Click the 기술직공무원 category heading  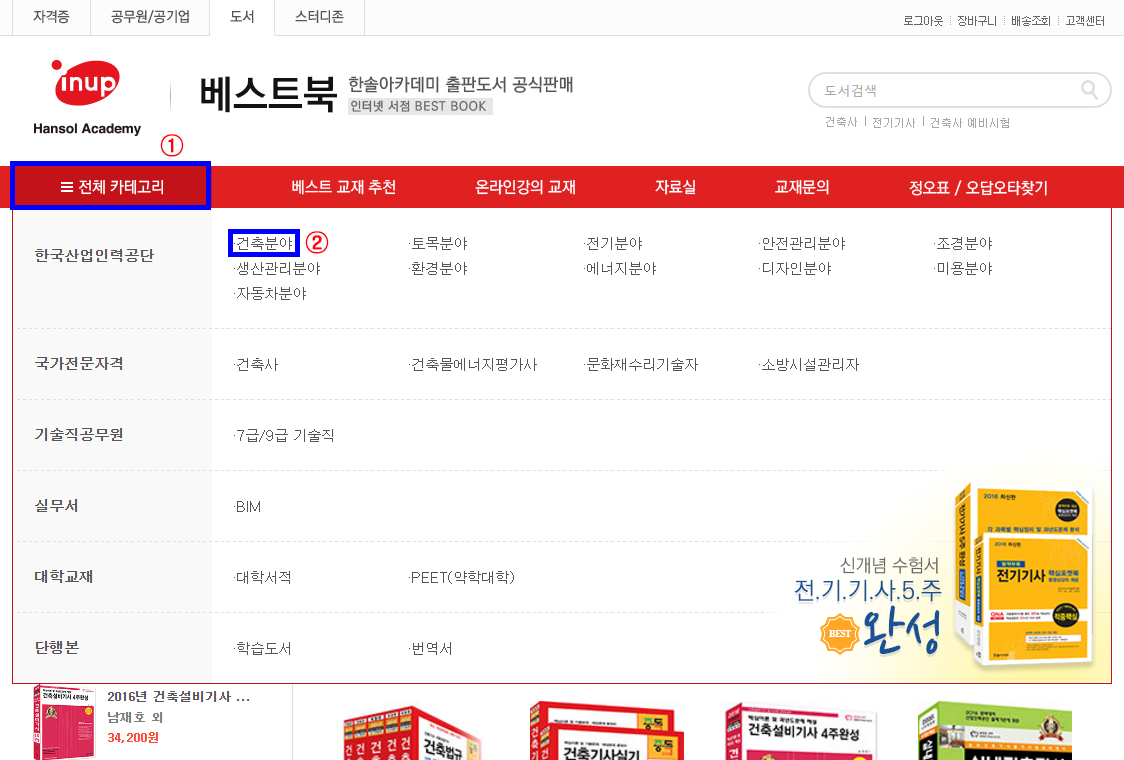(x=79, y=434)
